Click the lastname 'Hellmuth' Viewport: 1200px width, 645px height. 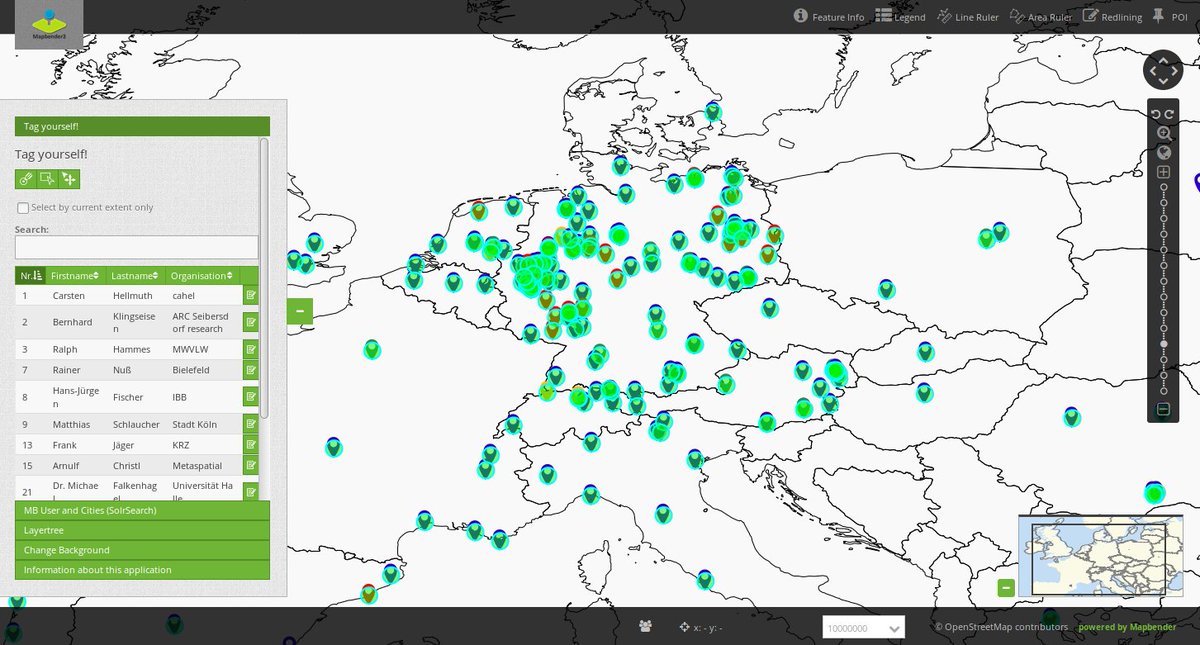tap(132, 296)
